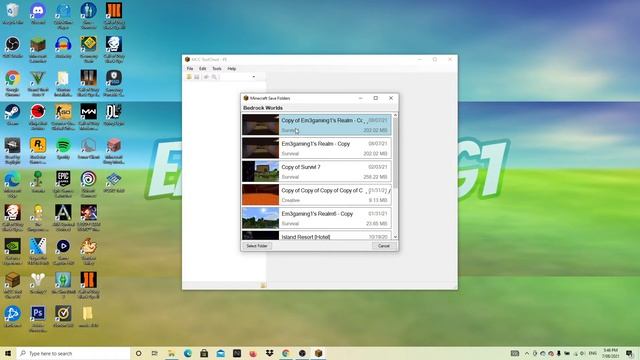Open the GeForce Experience desktop icon
The height and width of the screenshot is (360, 640).
13,251
